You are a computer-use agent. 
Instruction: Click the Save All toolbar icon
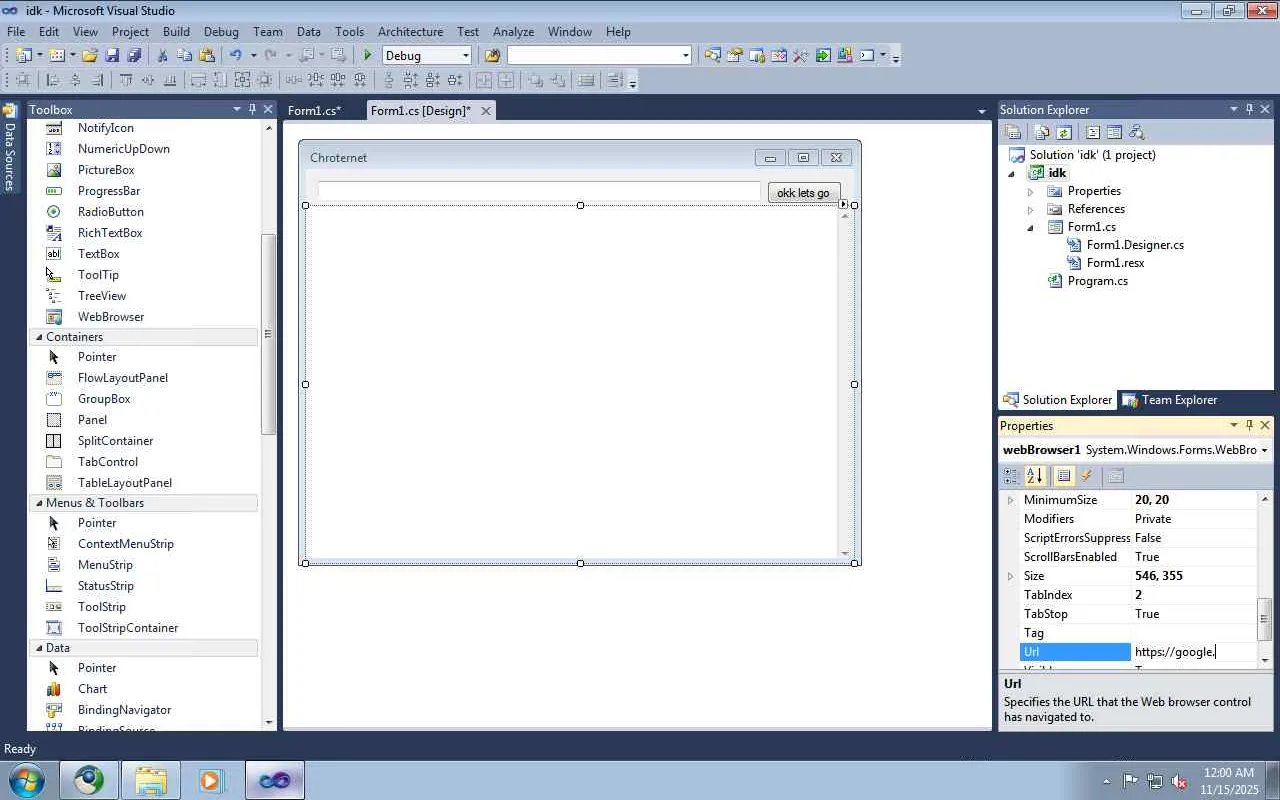pos(134,56)
